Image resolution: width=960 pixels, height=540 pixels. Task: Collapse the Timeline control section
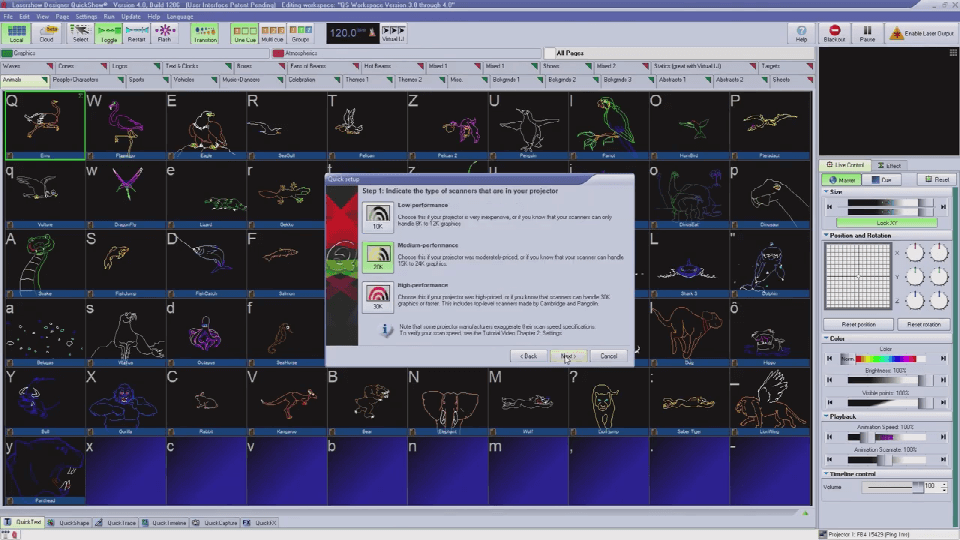point(826,474)
